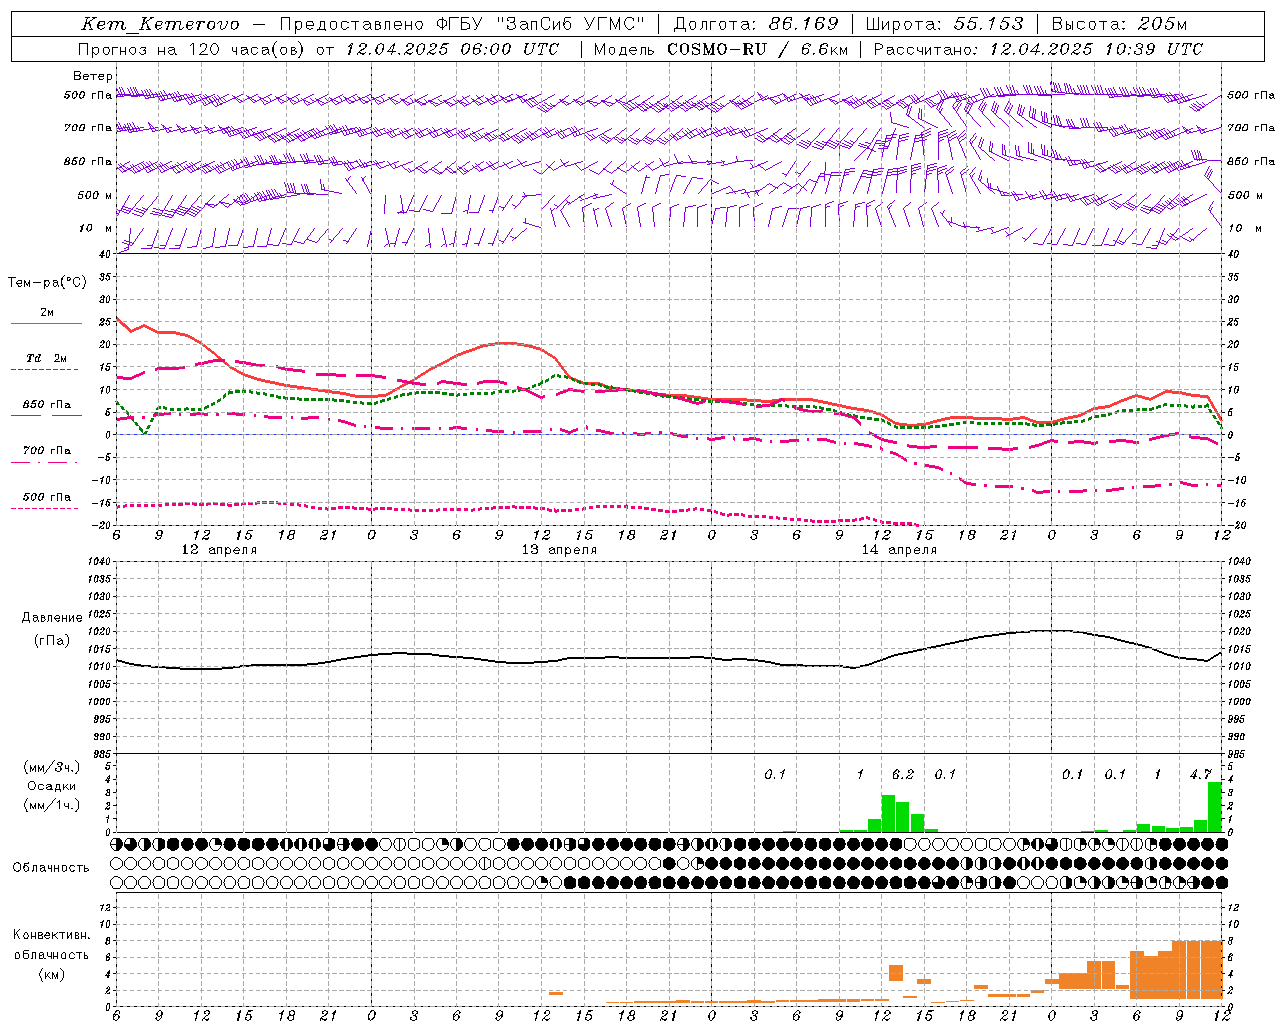
Task: Click the long-dash 850 гПа legend line
Action: click(x=46, y=416)
